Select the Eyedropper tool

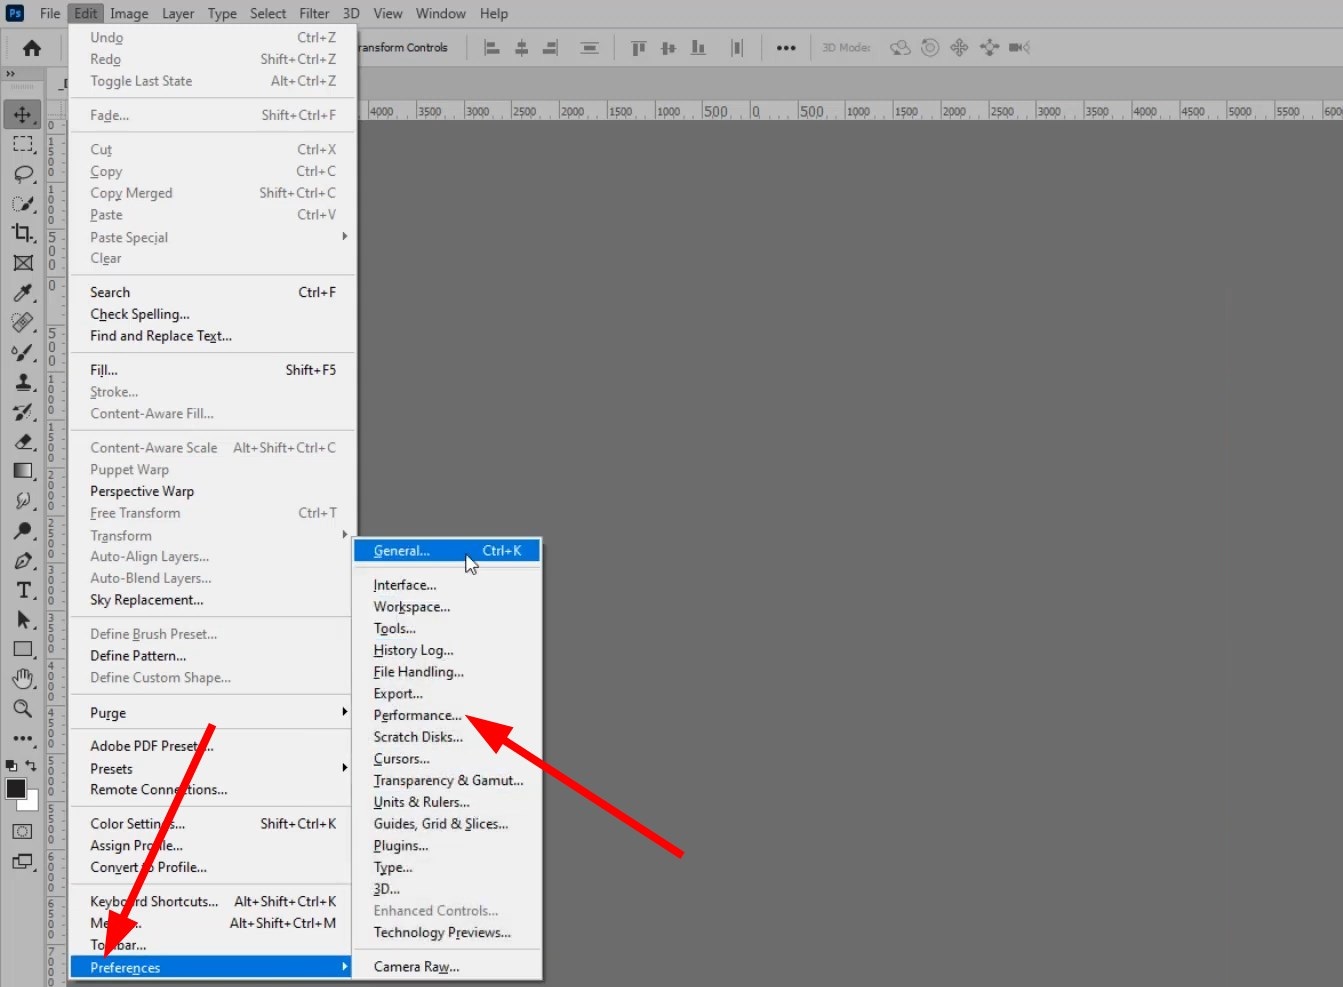pos(22,293)
